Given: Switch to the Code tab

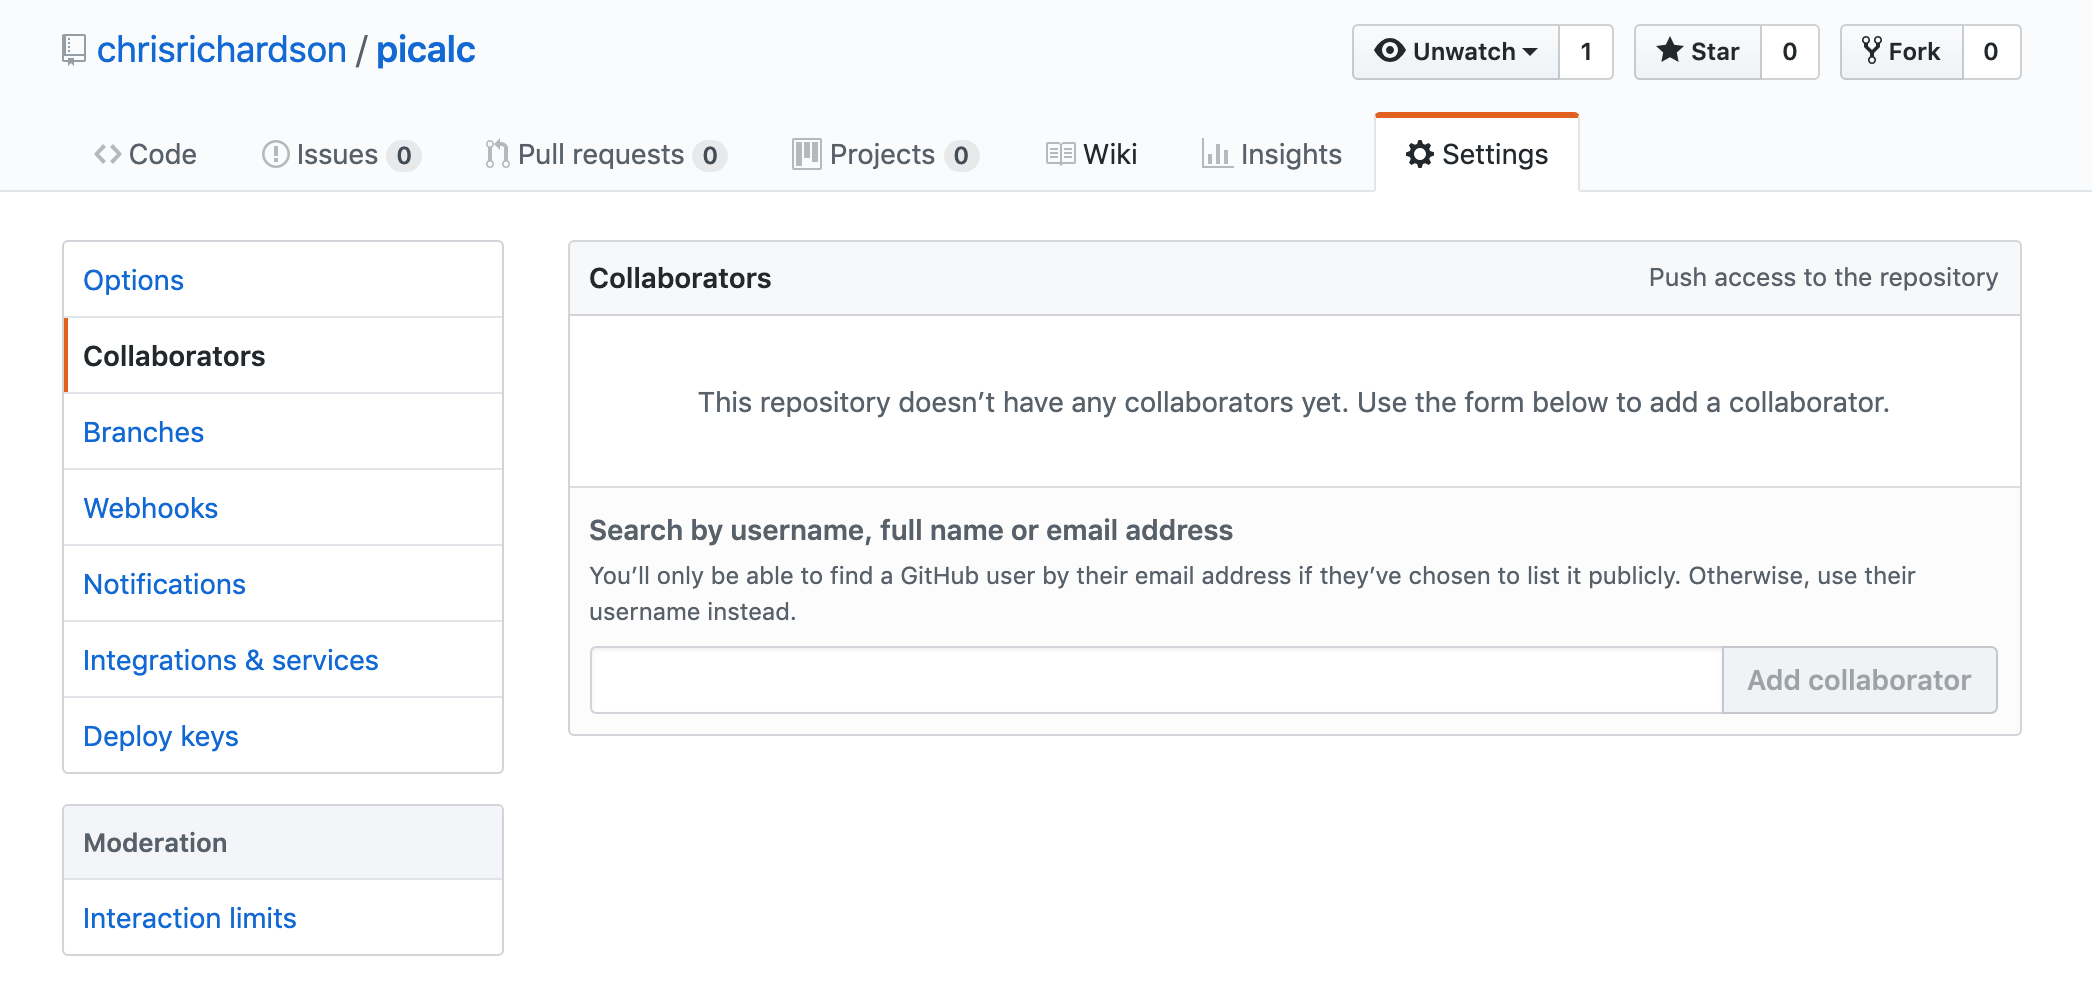Looking at the screenshot, I should pos(145,154).
